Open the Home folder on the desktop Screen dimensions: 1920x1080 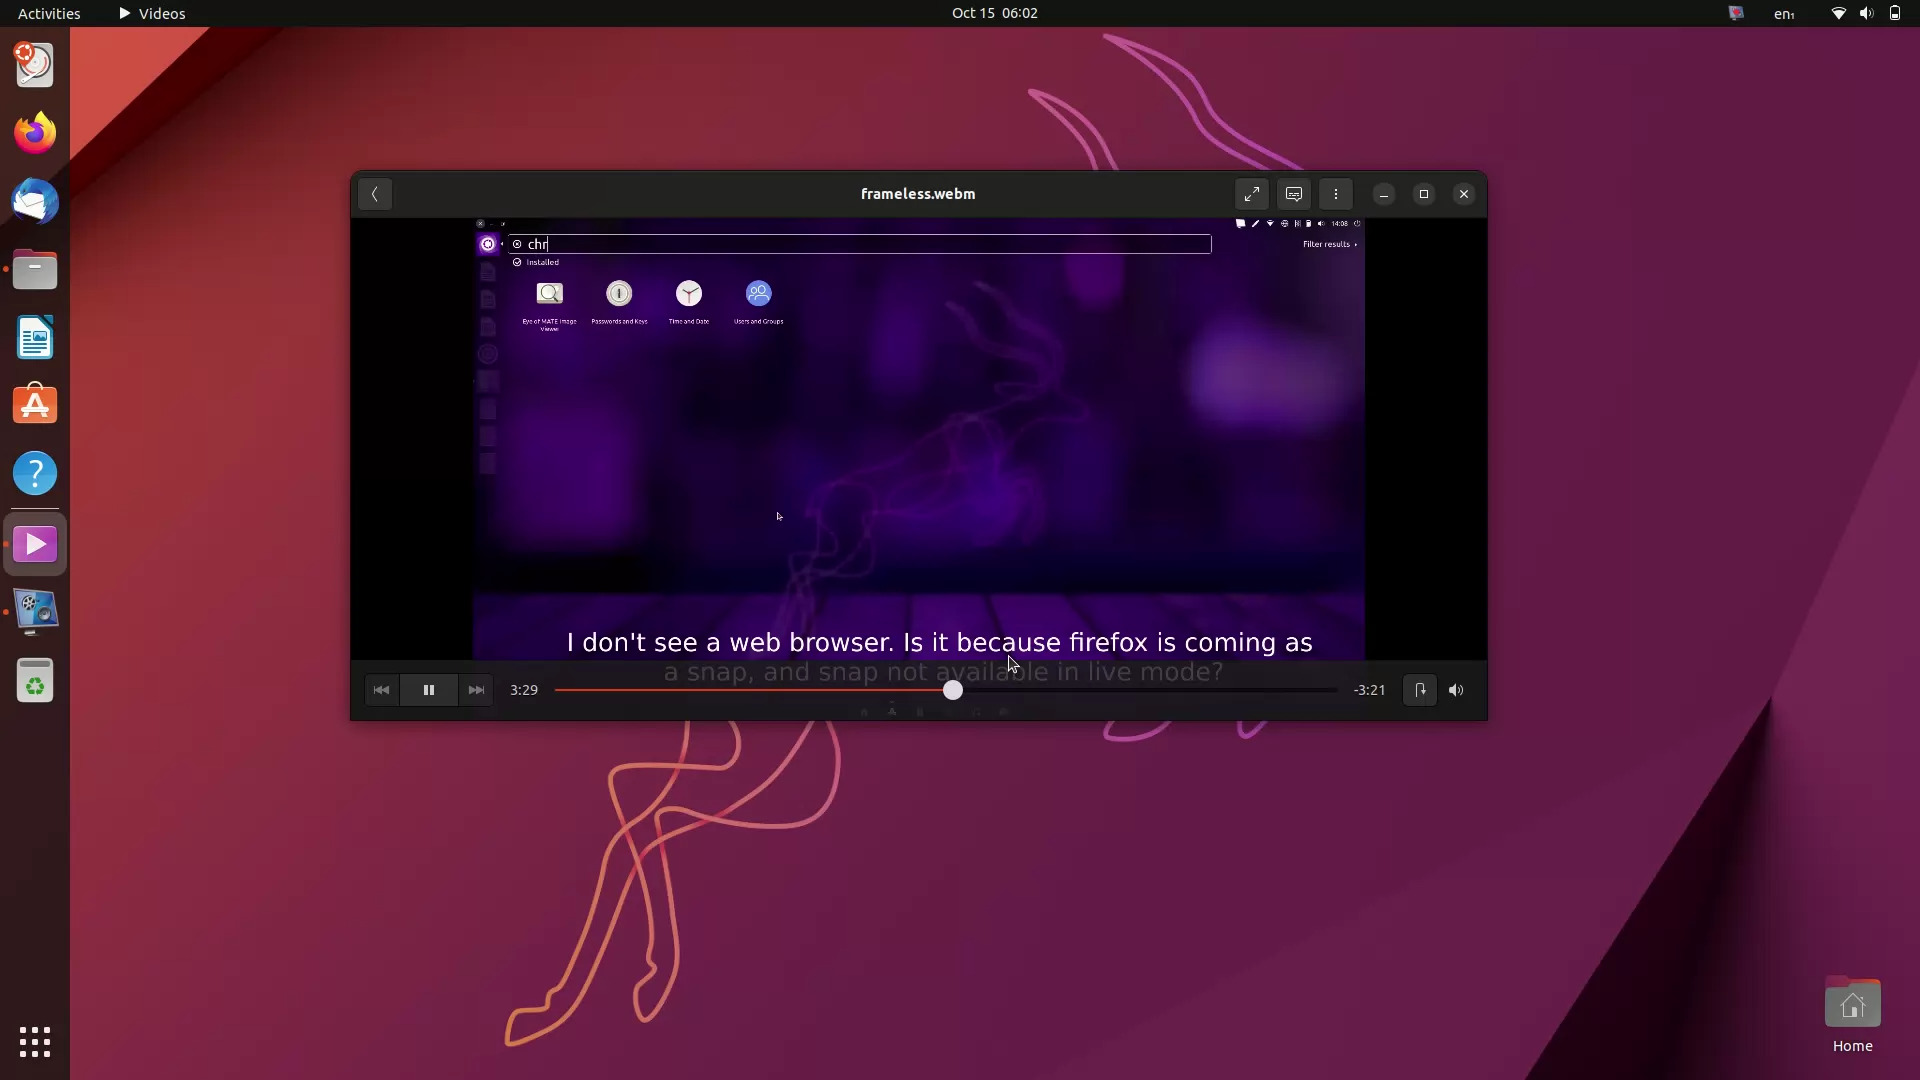point(1852,1003)
